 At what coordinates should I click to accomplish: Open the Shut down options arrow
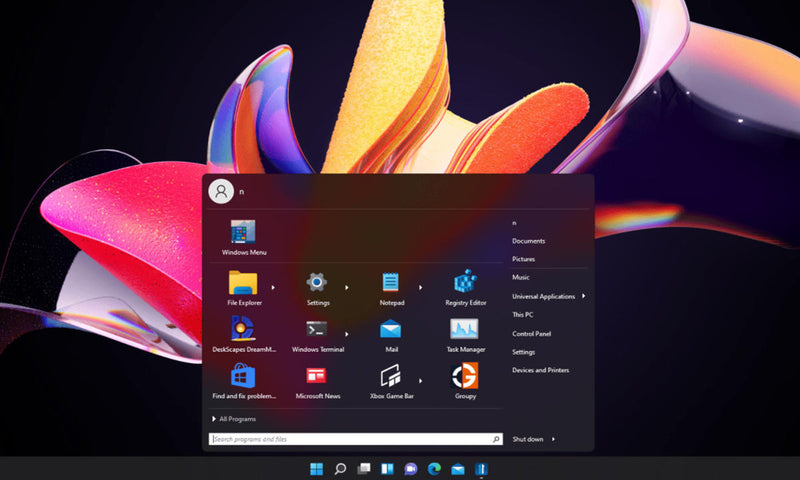[x=553, y=439]
